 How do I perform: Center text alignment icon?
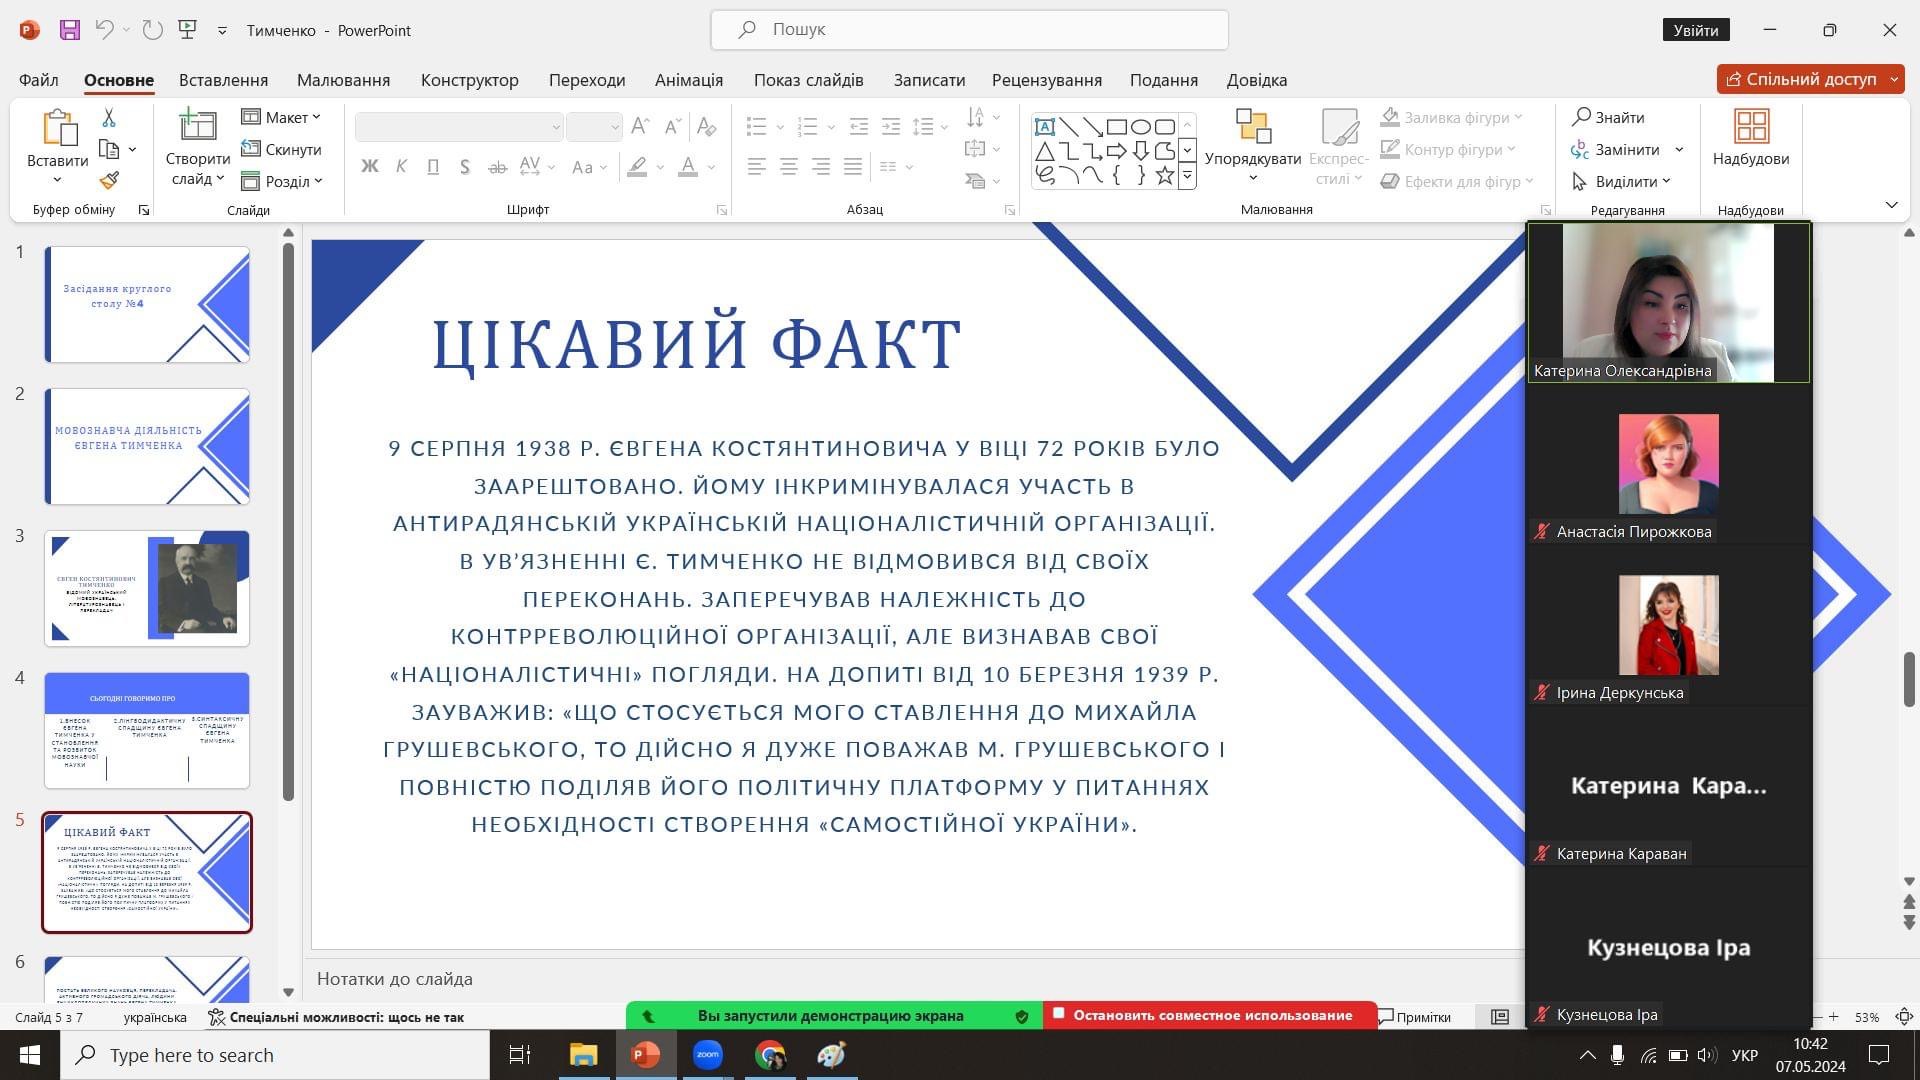[789, 167]
